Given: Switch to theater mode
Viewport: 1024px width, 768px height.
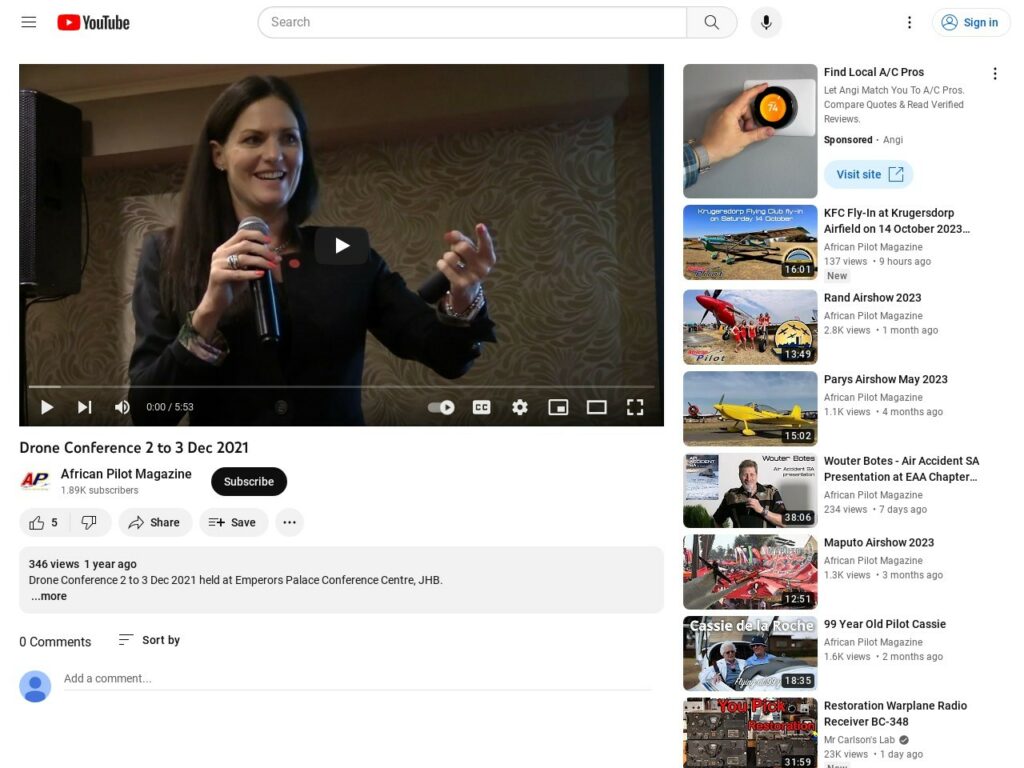Looking at the screenshot, I should click(x=596, y=407).
